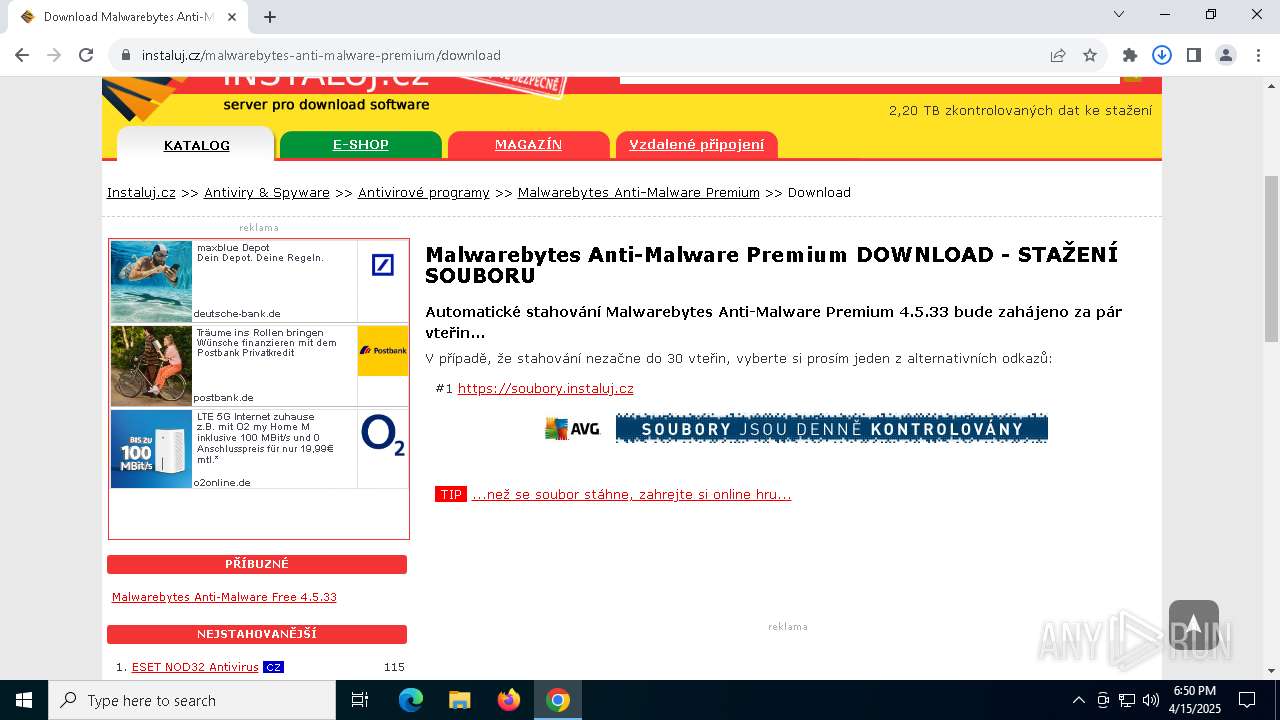Share this page icon in address bar
1280x720 pixels.
[x=1058, y=55]
